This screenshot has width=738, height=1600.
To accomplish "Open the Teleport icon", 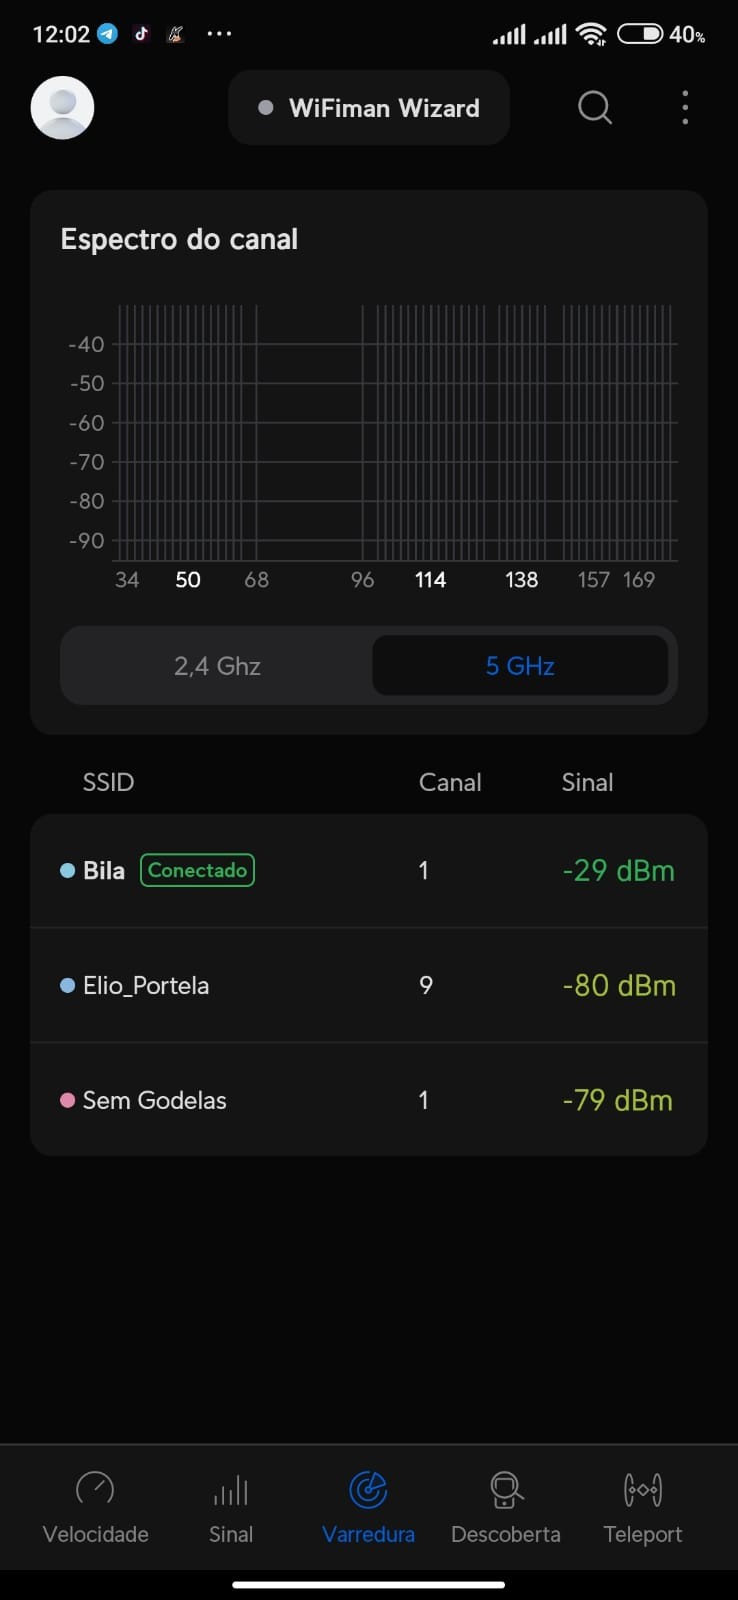I will click(x=642, y=1490).
